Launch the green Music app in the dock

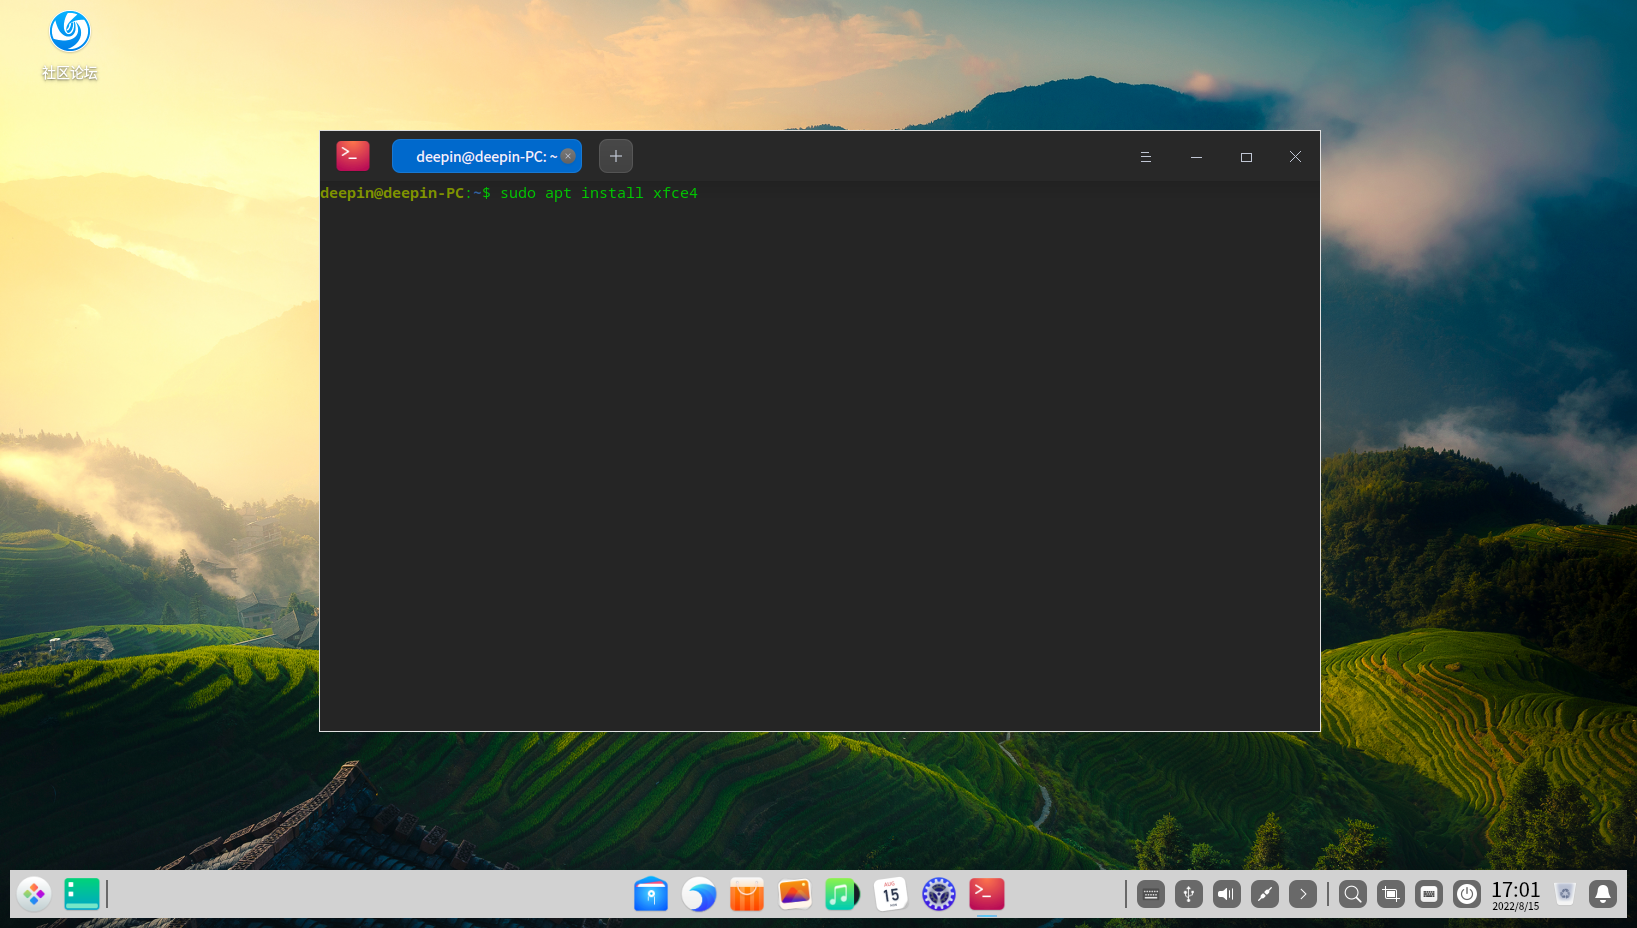(843, 894)
